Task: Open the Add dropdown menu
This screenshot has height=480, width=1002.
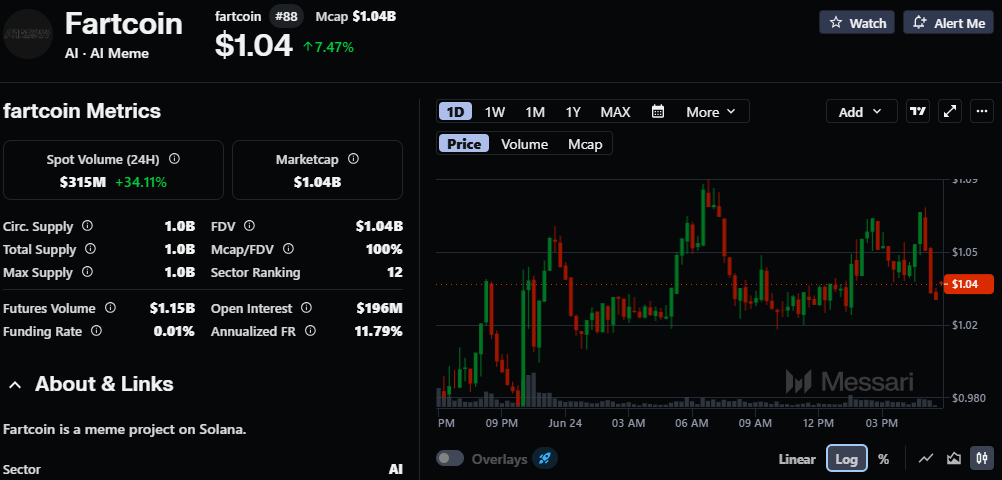Action: coord(860,111)
